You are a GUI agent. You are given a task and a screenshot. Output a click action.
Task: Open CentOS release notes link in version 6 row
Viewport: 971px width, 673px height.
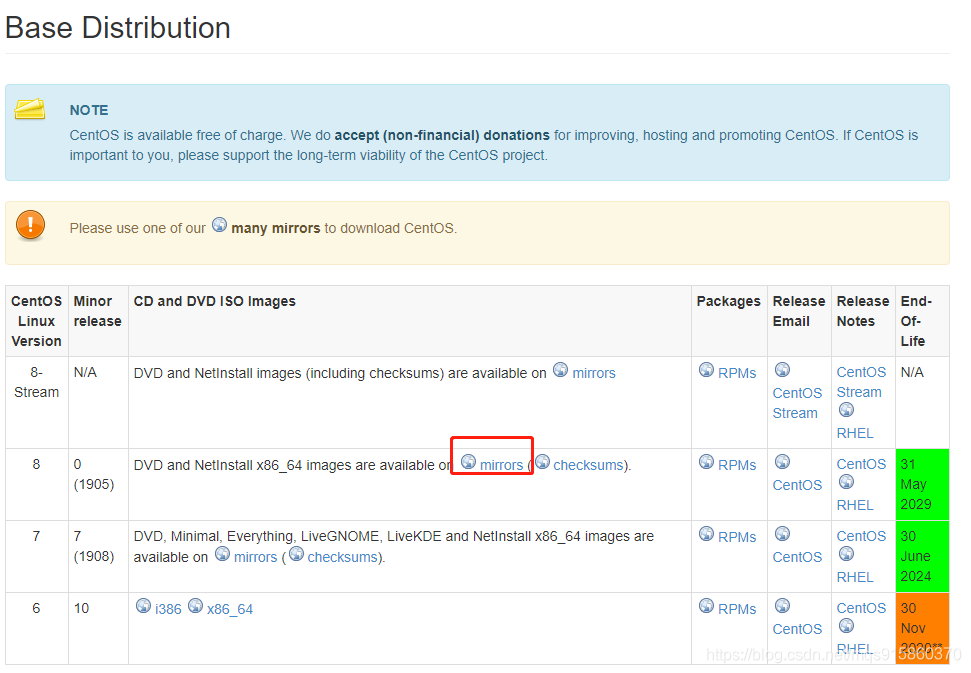(x=861, y=608)
